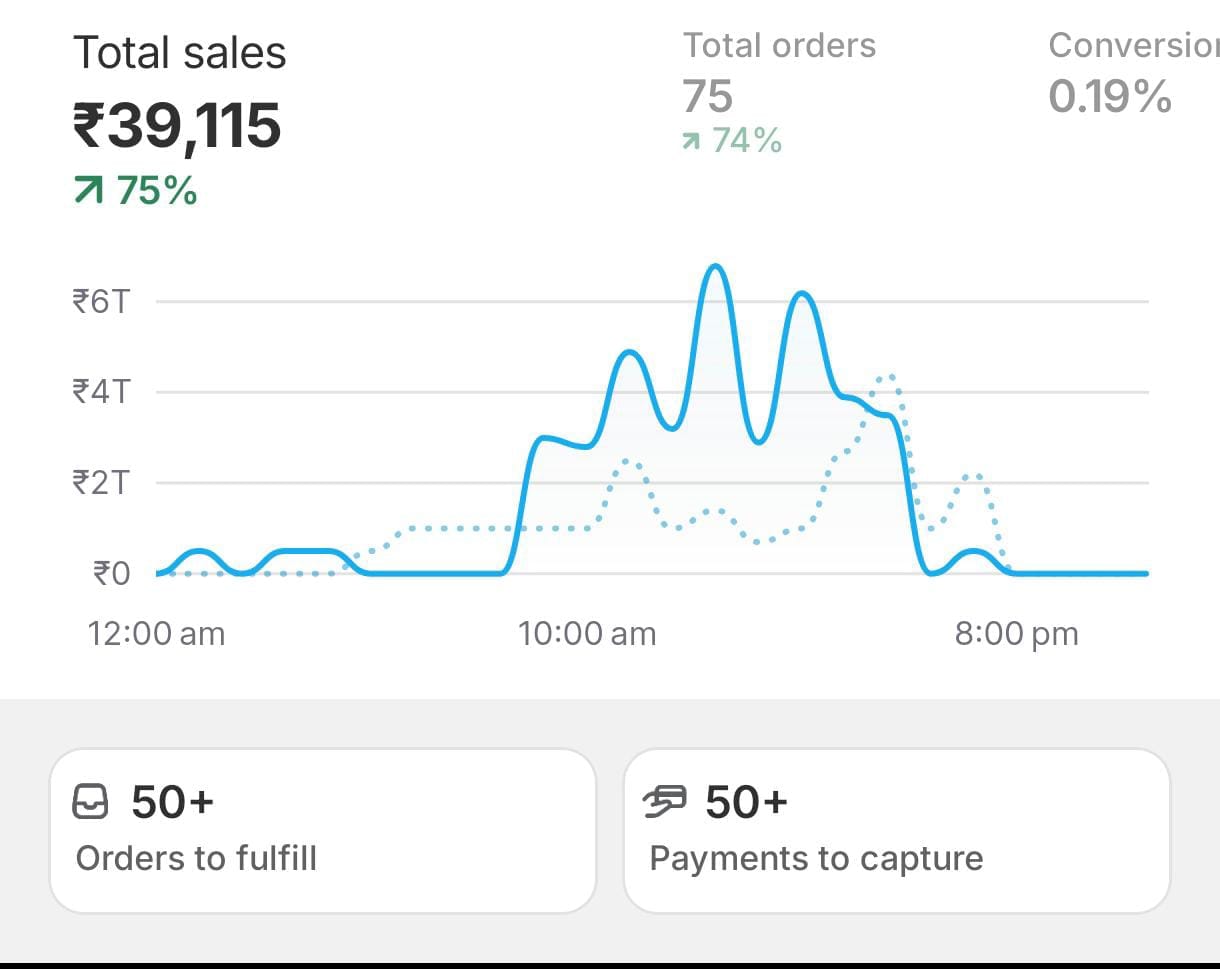
Task: Switch to the Total orders metric
Action: pyautogui.click(x=779, y=46)
